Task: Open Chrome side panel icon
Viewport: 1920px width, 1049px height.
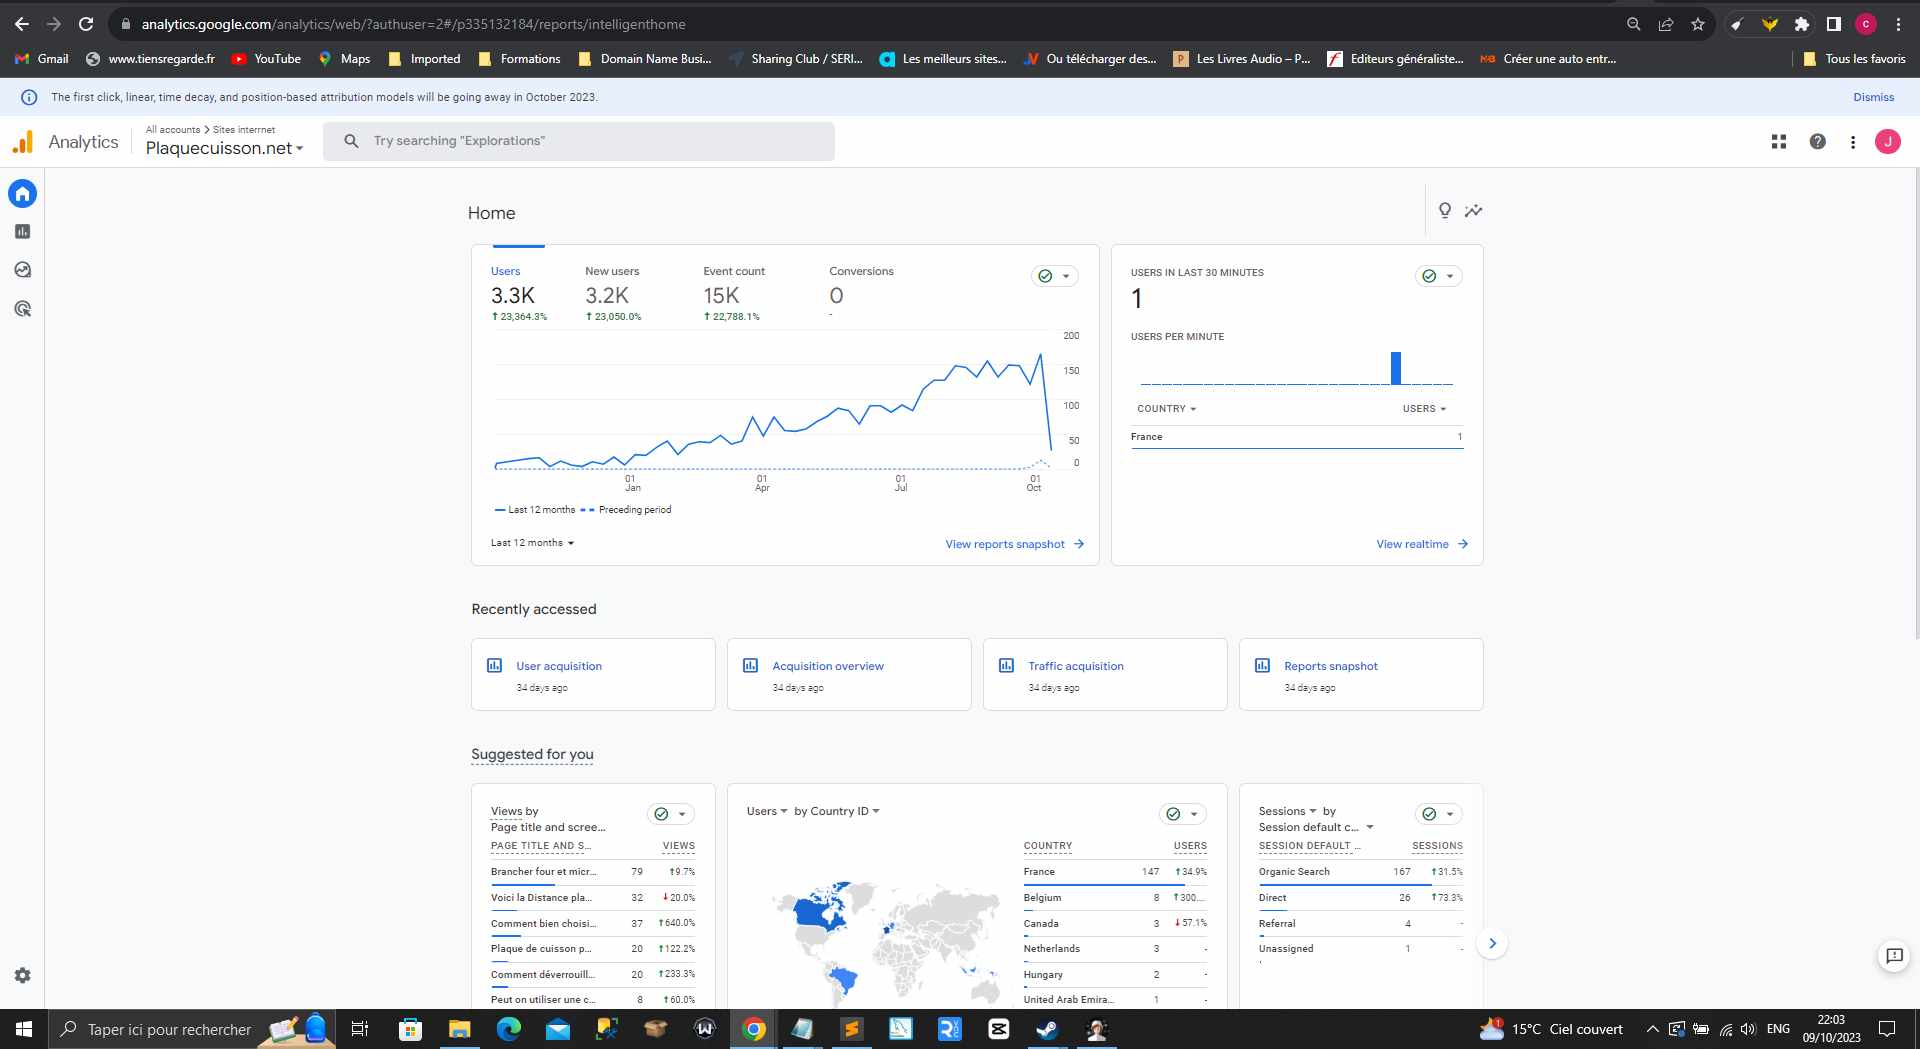Action: (x=1833, y=24)
